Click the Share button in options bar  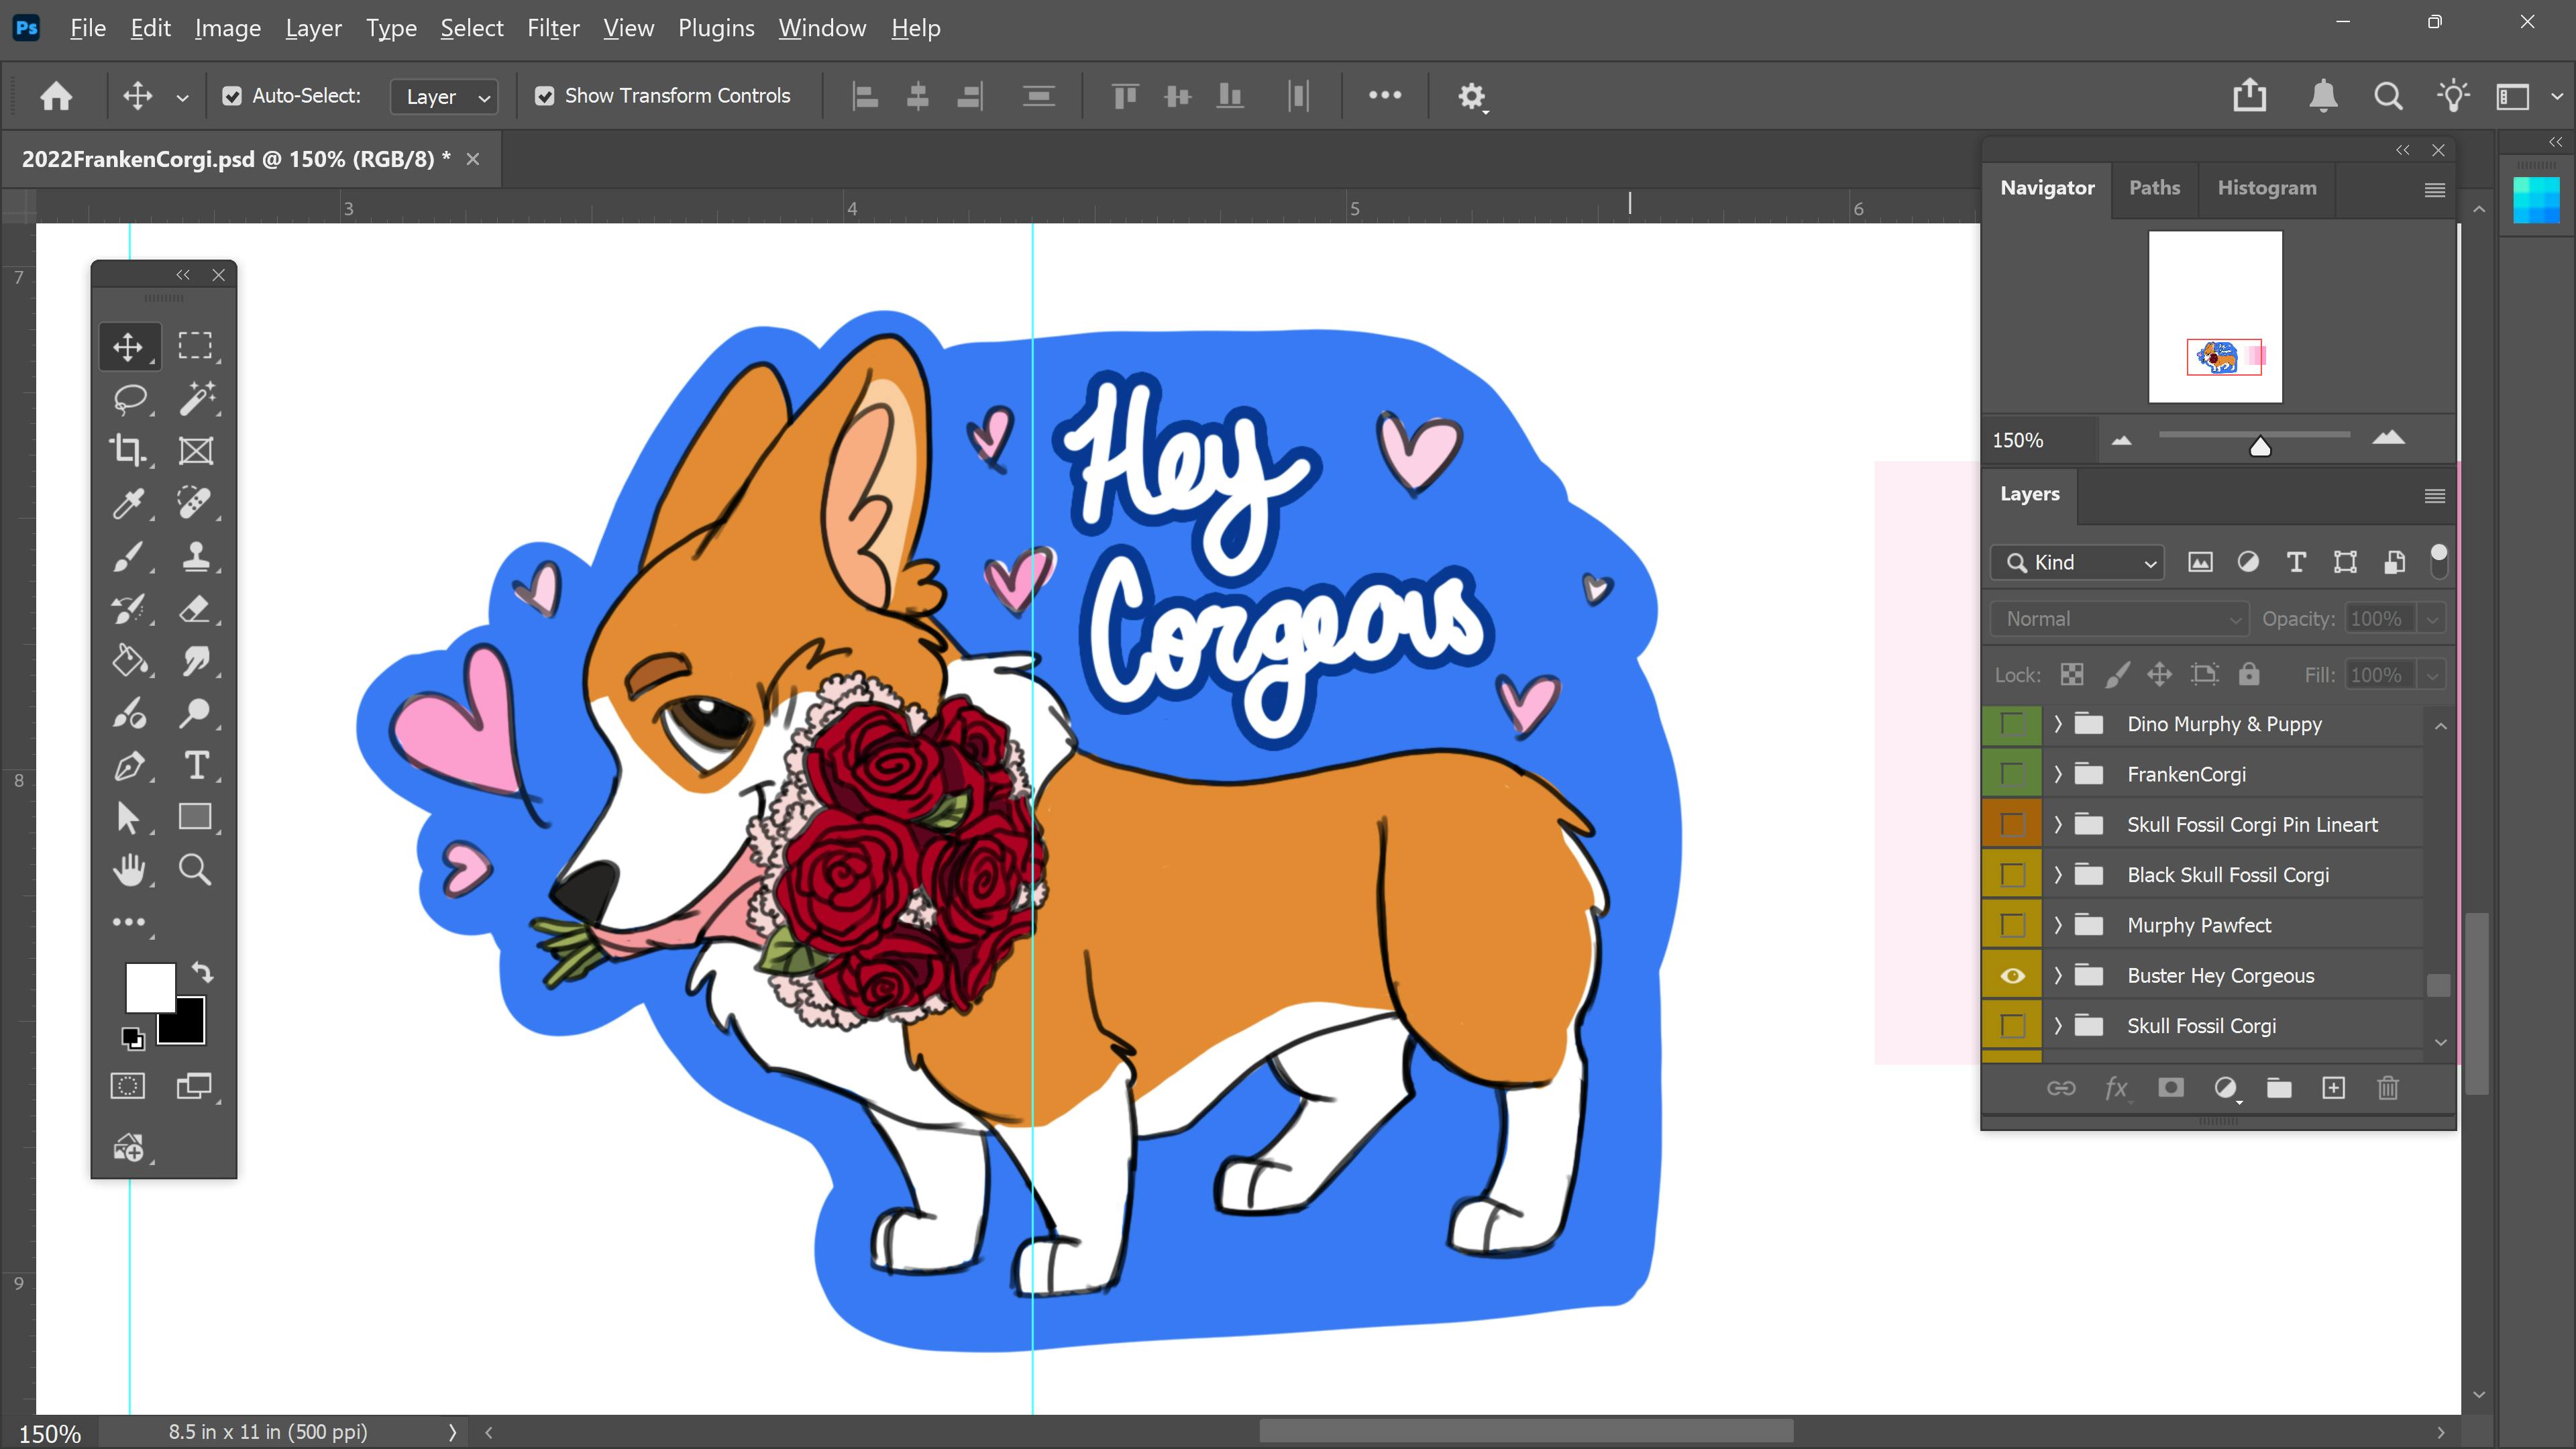pyautogui.click(x=2249, y=96)
